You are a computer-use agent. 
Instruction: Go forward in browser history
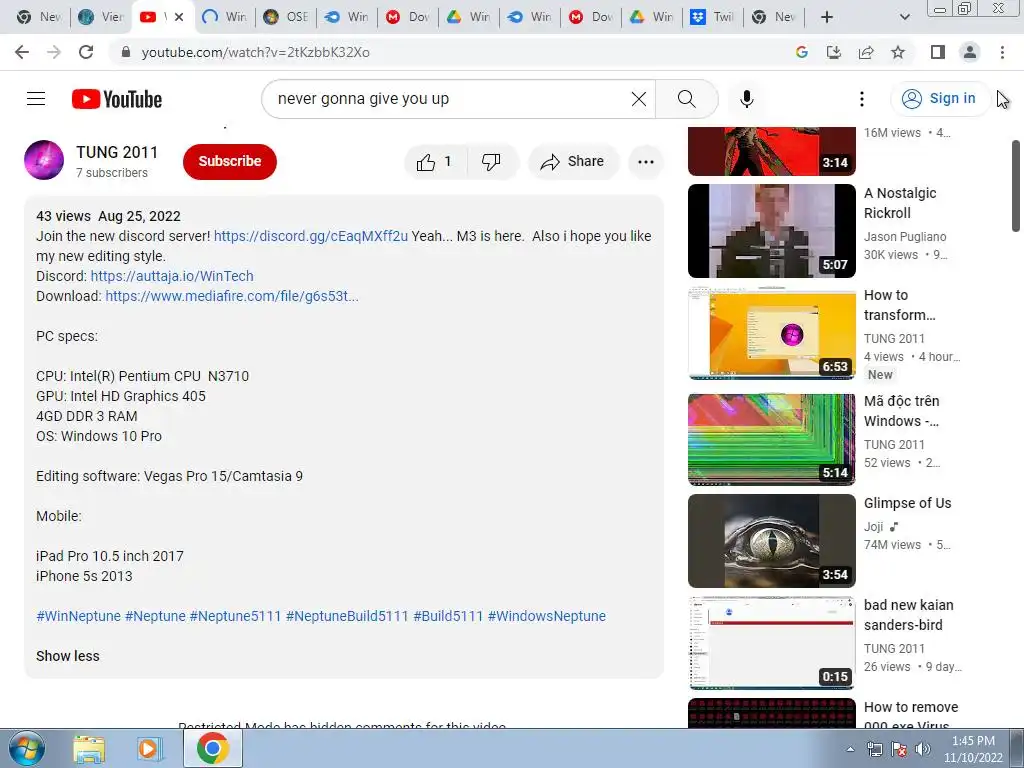tap(54, 52)
